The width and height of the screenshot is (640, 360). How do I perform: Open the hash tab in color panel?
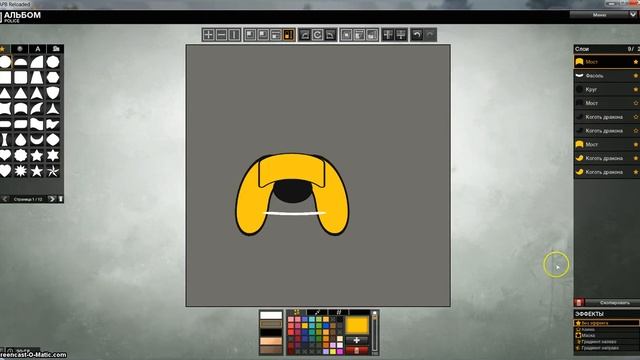338,312
